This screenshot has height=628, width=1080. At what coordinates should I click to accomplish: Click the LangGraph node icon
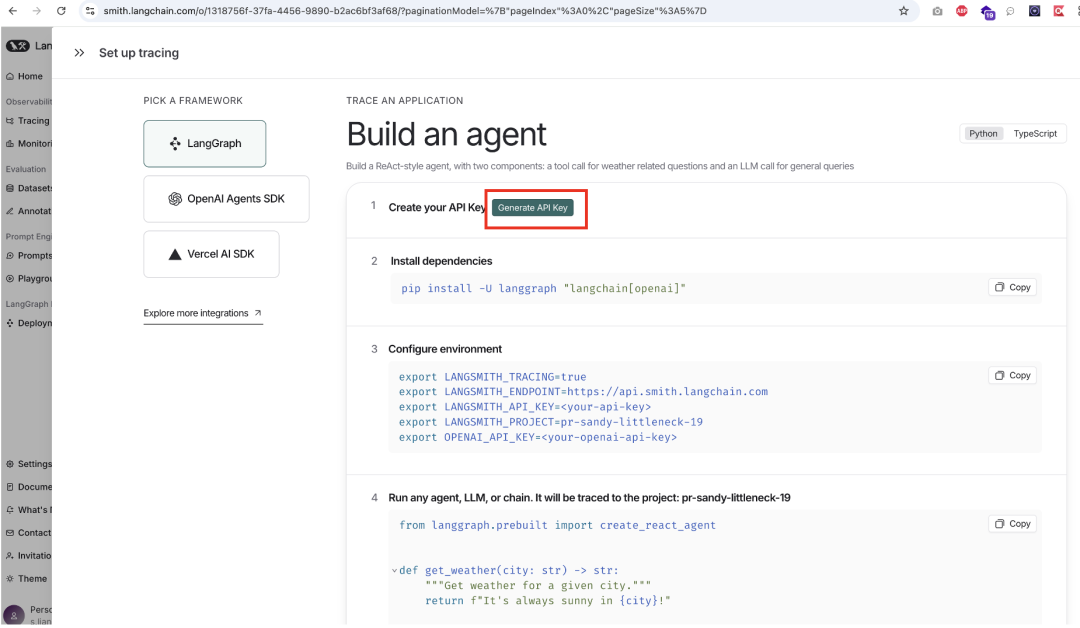click(x=175, y=143)
